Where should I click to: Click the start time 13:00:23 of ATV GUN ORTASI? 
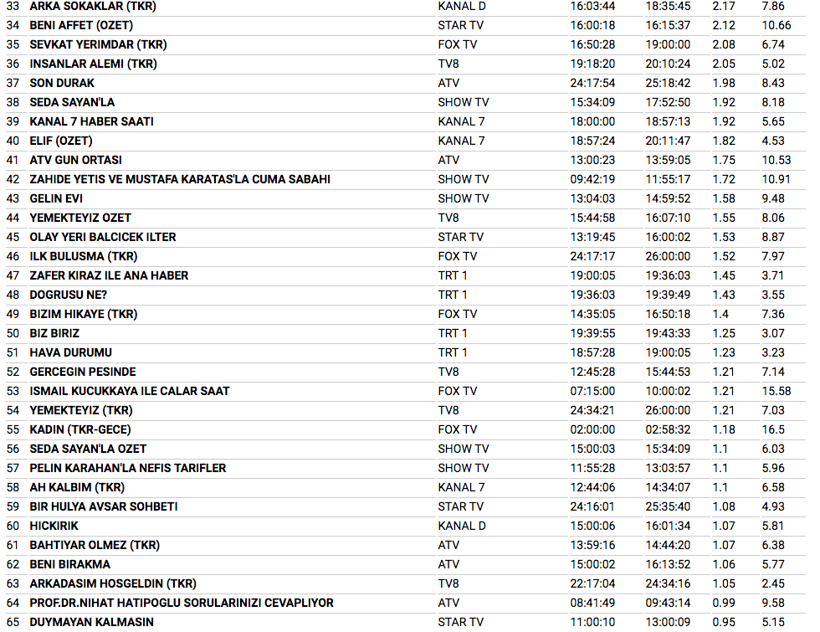[593, 160]
